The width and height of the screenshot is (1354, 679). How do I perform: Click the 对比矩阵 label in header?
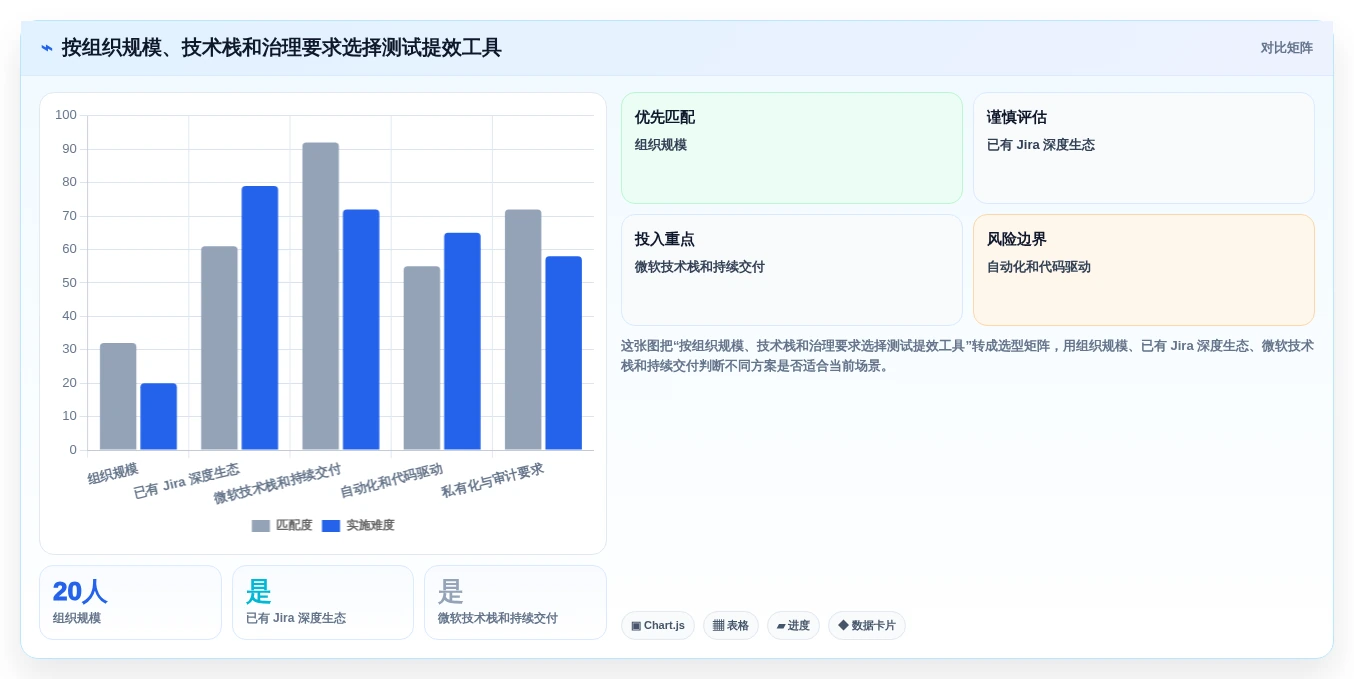(1286, 48)
